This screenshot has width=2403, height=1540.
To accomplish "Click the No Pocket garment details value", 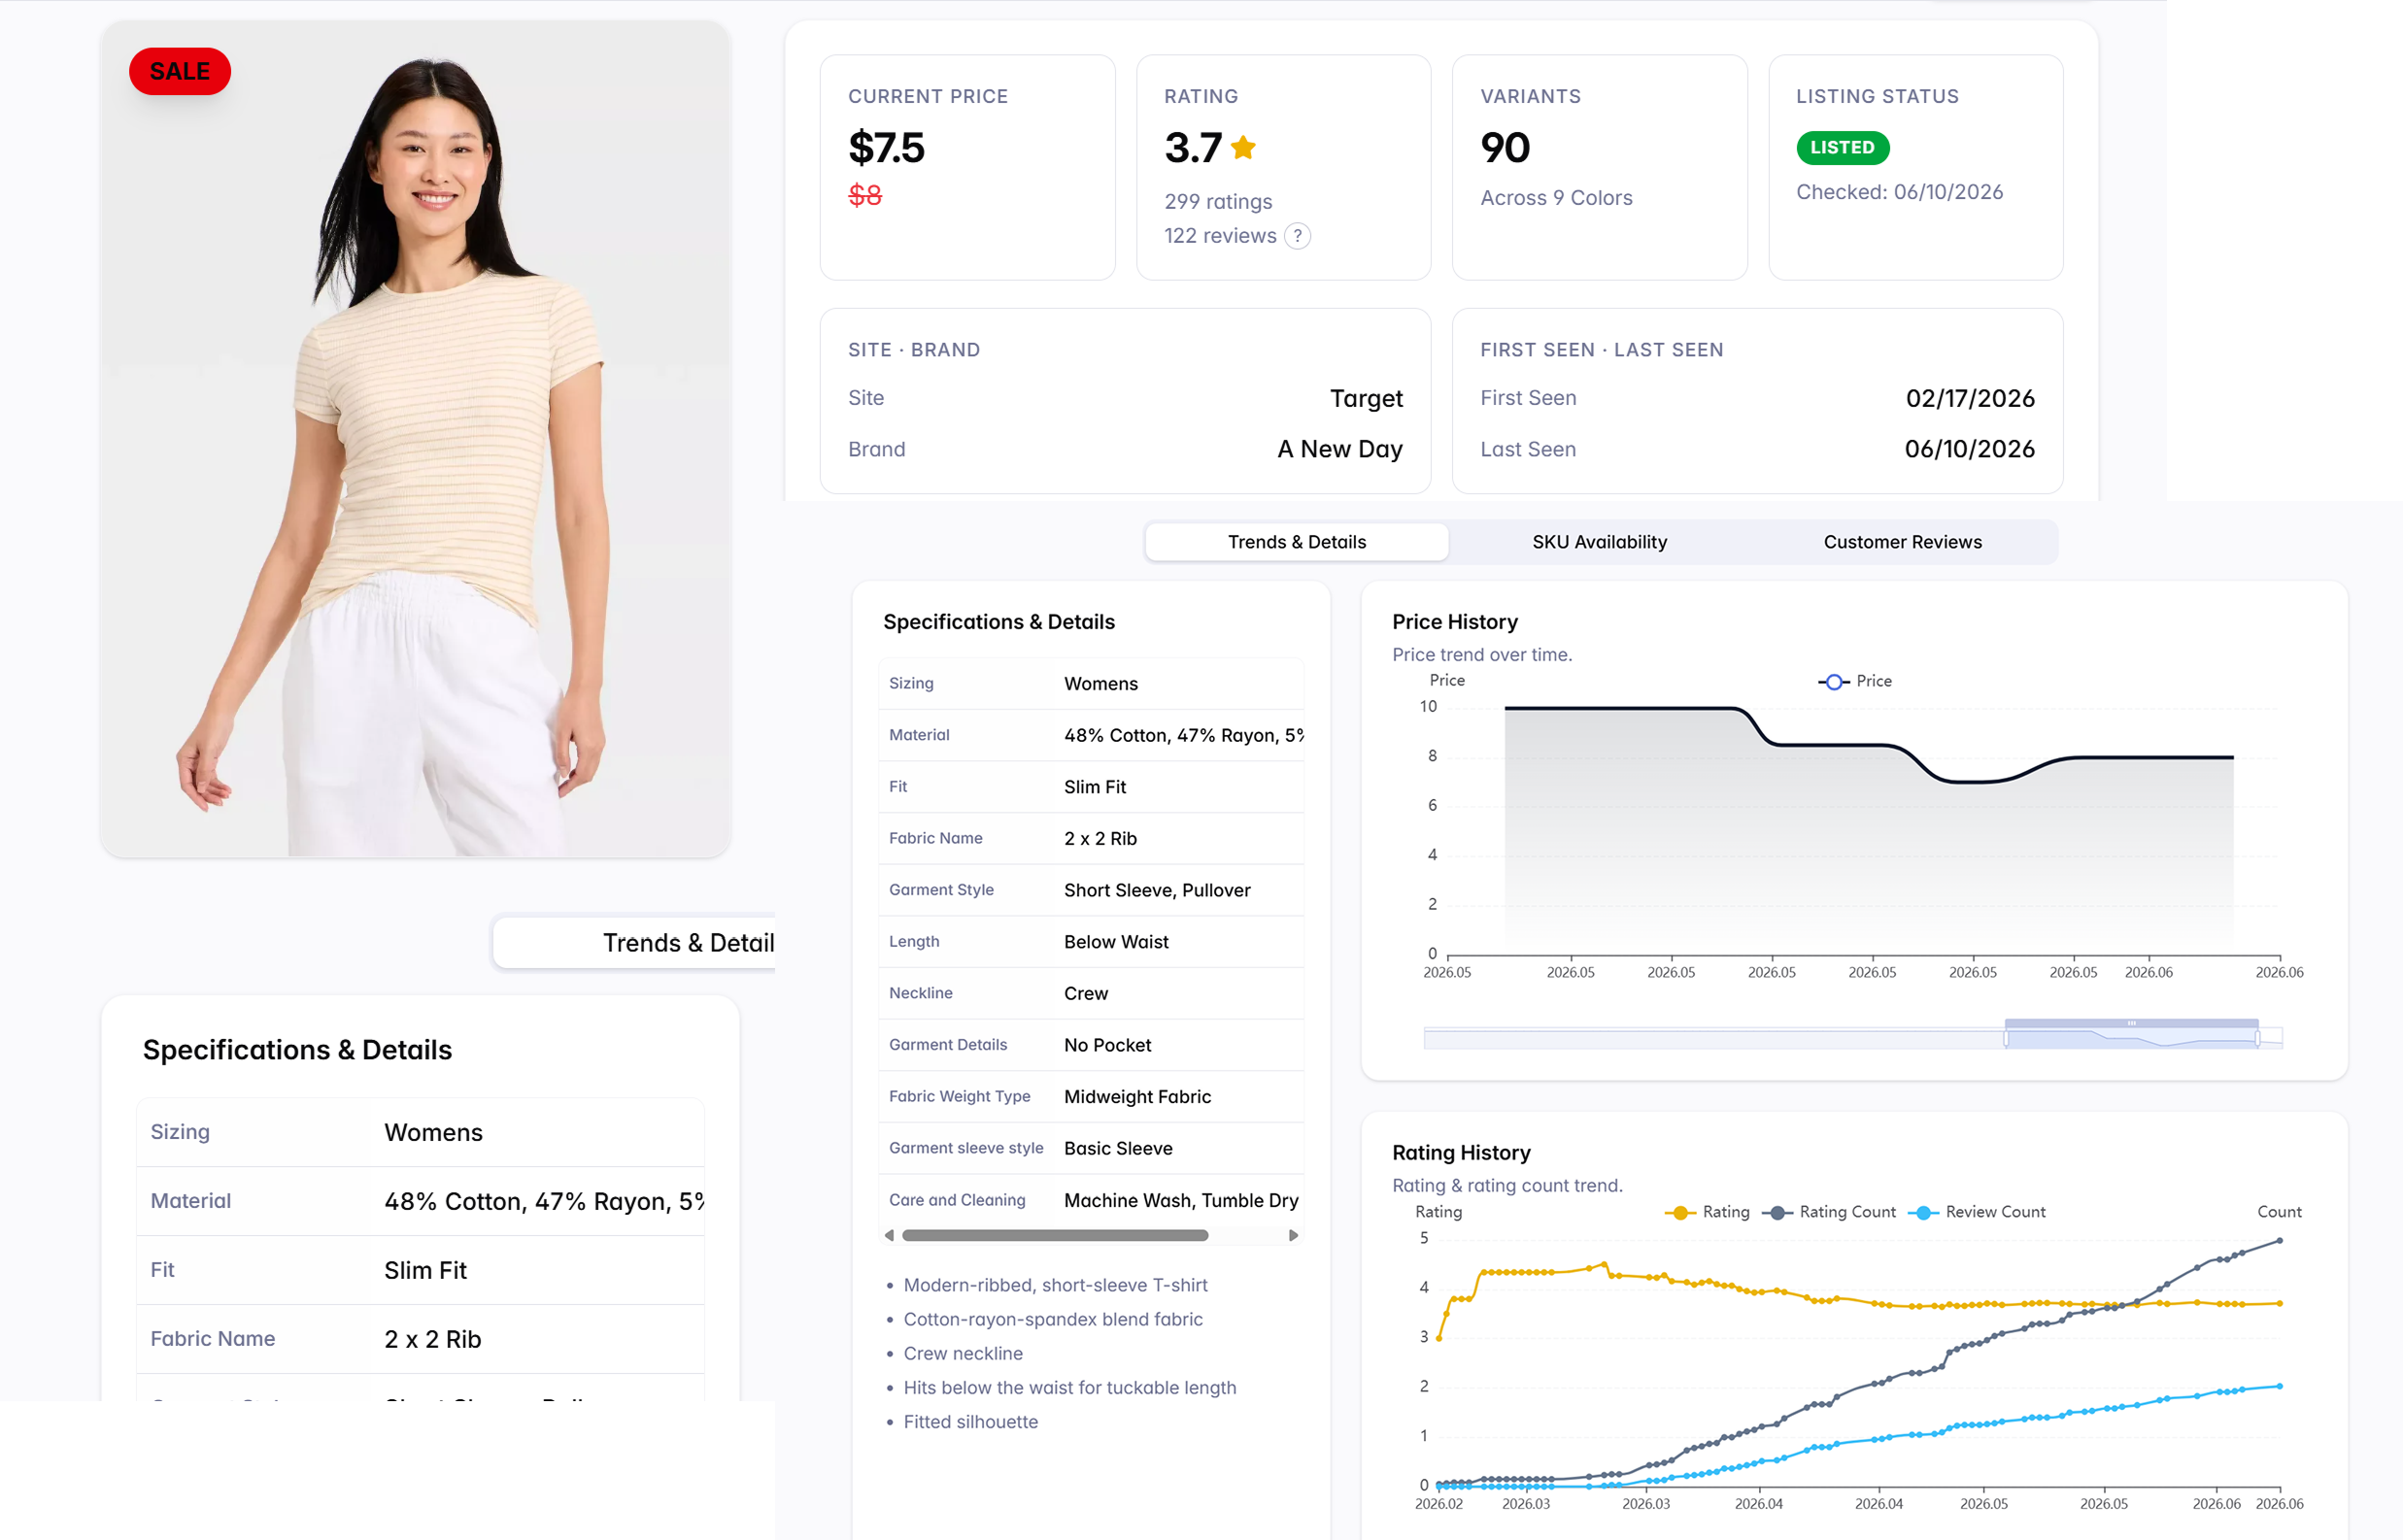I will [x=1107, y=1045].
